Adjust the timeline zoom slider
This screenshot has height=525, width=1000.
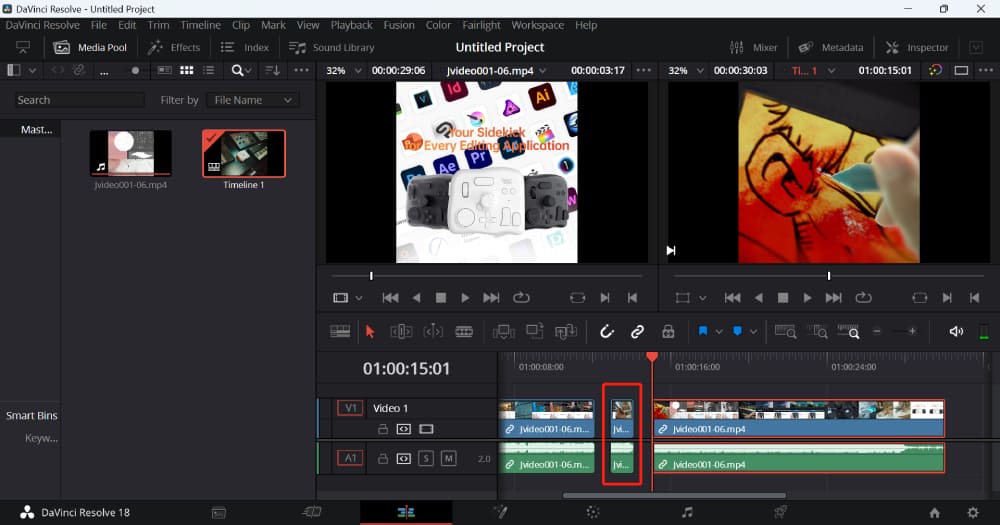click(x=895, y=332)
